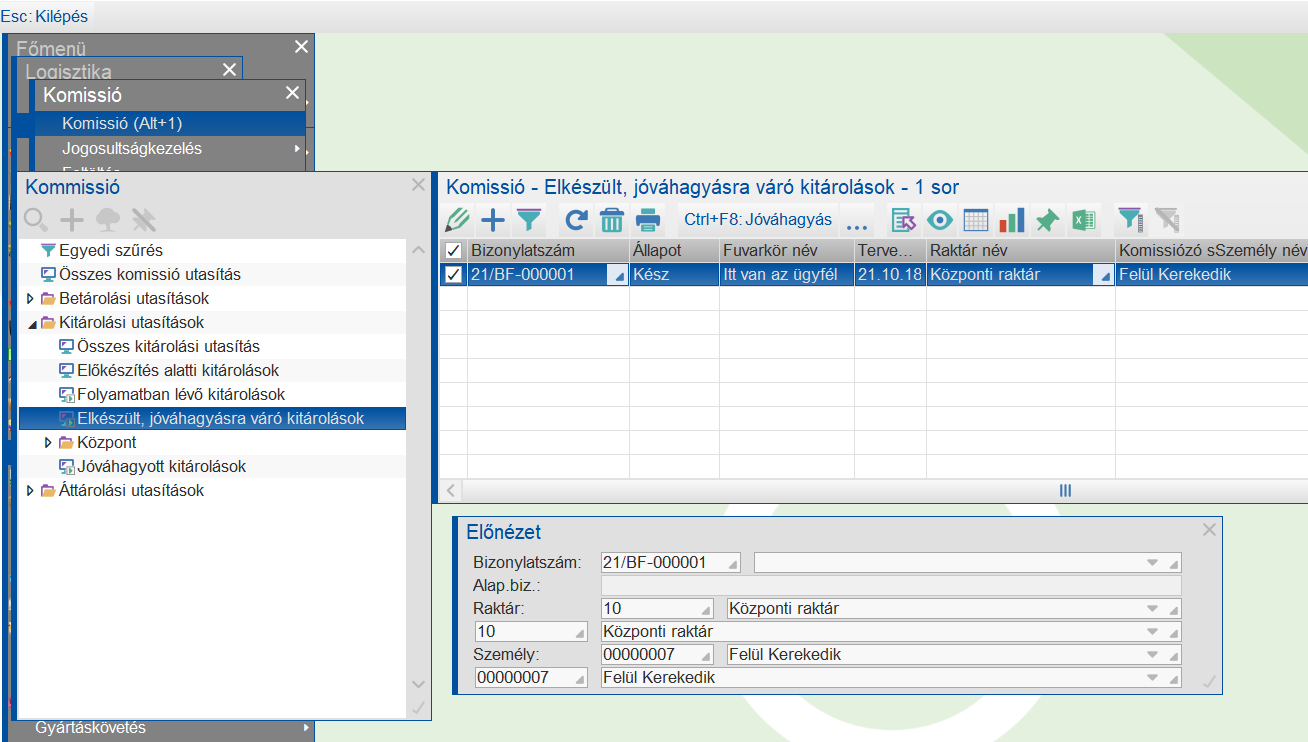This screenshot has height=742, width=1308.
Task: Sort by the Raktár név column header
Action: click(1020, 250)
